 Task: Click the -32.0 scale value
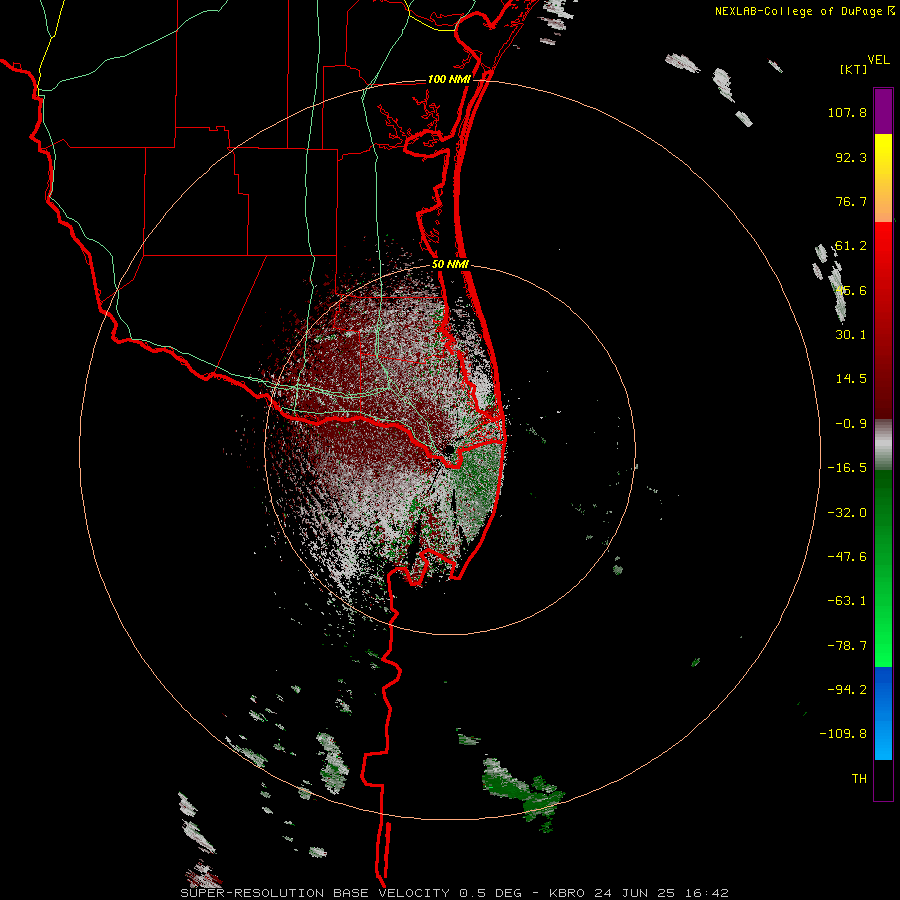[x=847, y=513]
